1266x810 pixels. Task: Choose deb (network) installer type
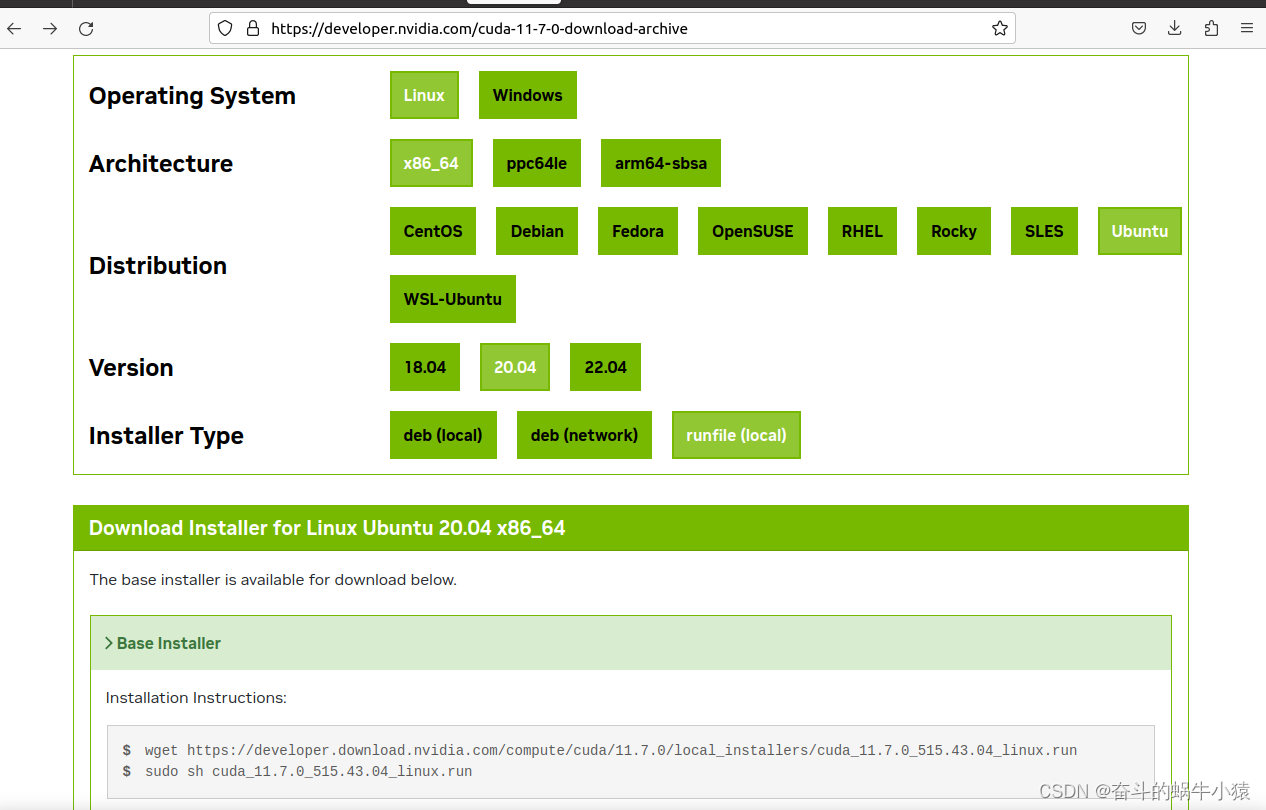point(584,435)
